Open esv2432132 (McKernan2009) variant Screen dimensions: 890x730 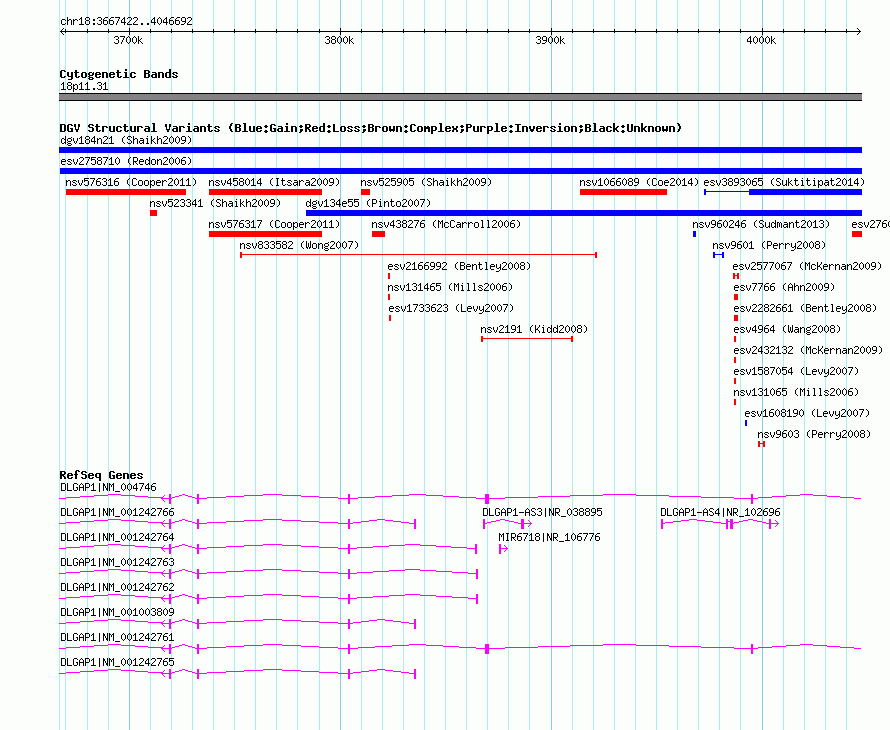tap(808, 350)
